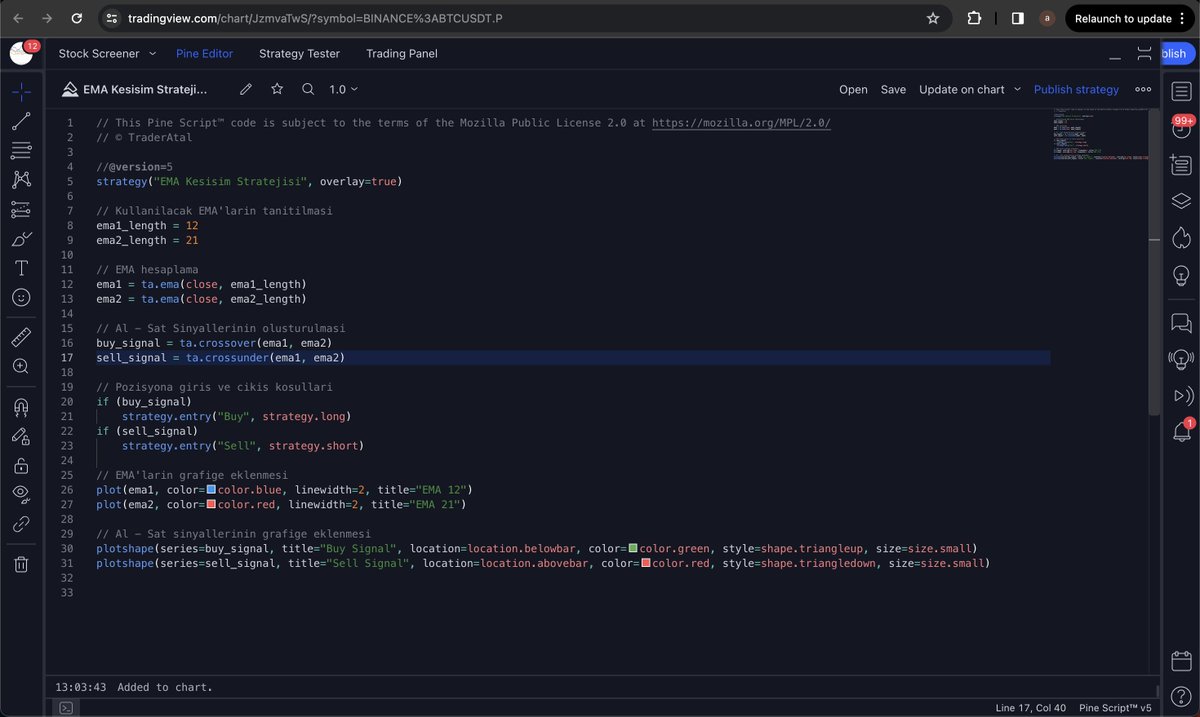Click the browser address bar URL

(x=315, y=18)
